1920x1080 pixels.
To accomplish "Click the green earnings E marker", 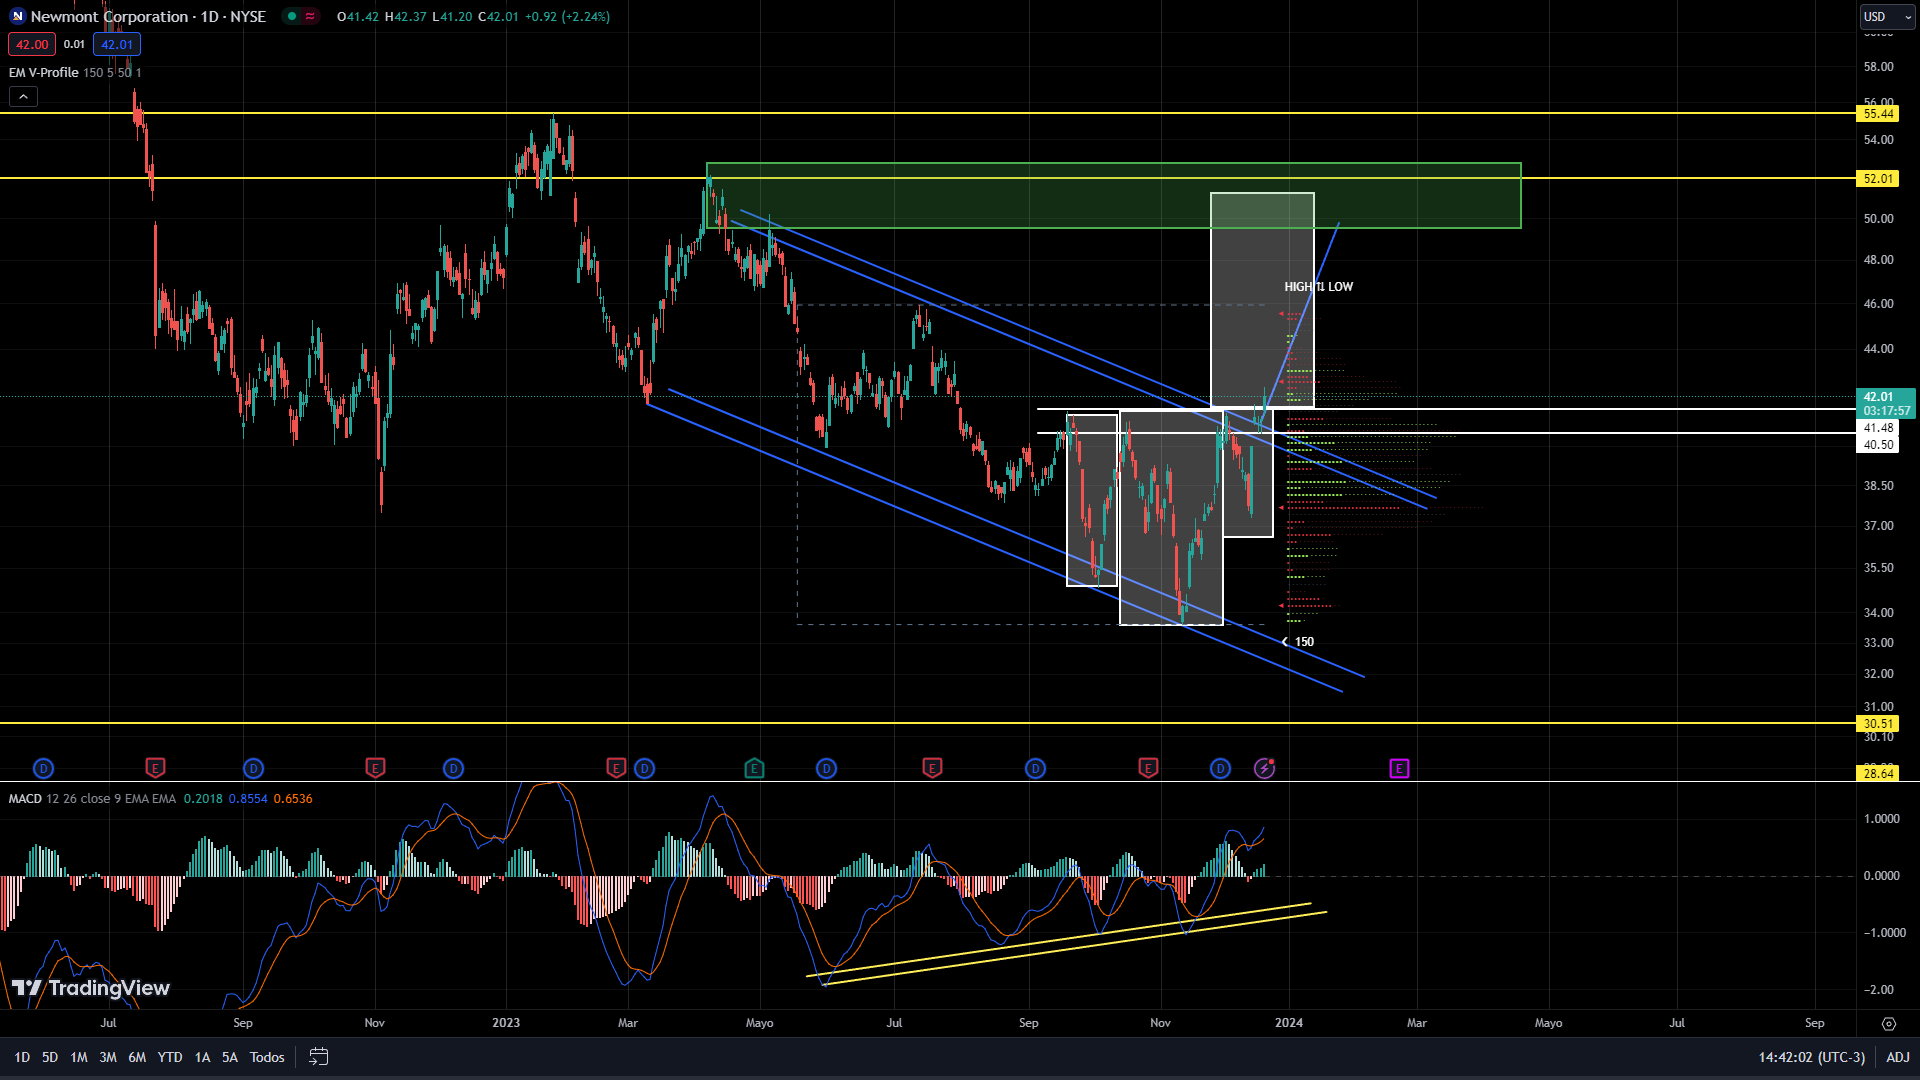I will (754, 768).
